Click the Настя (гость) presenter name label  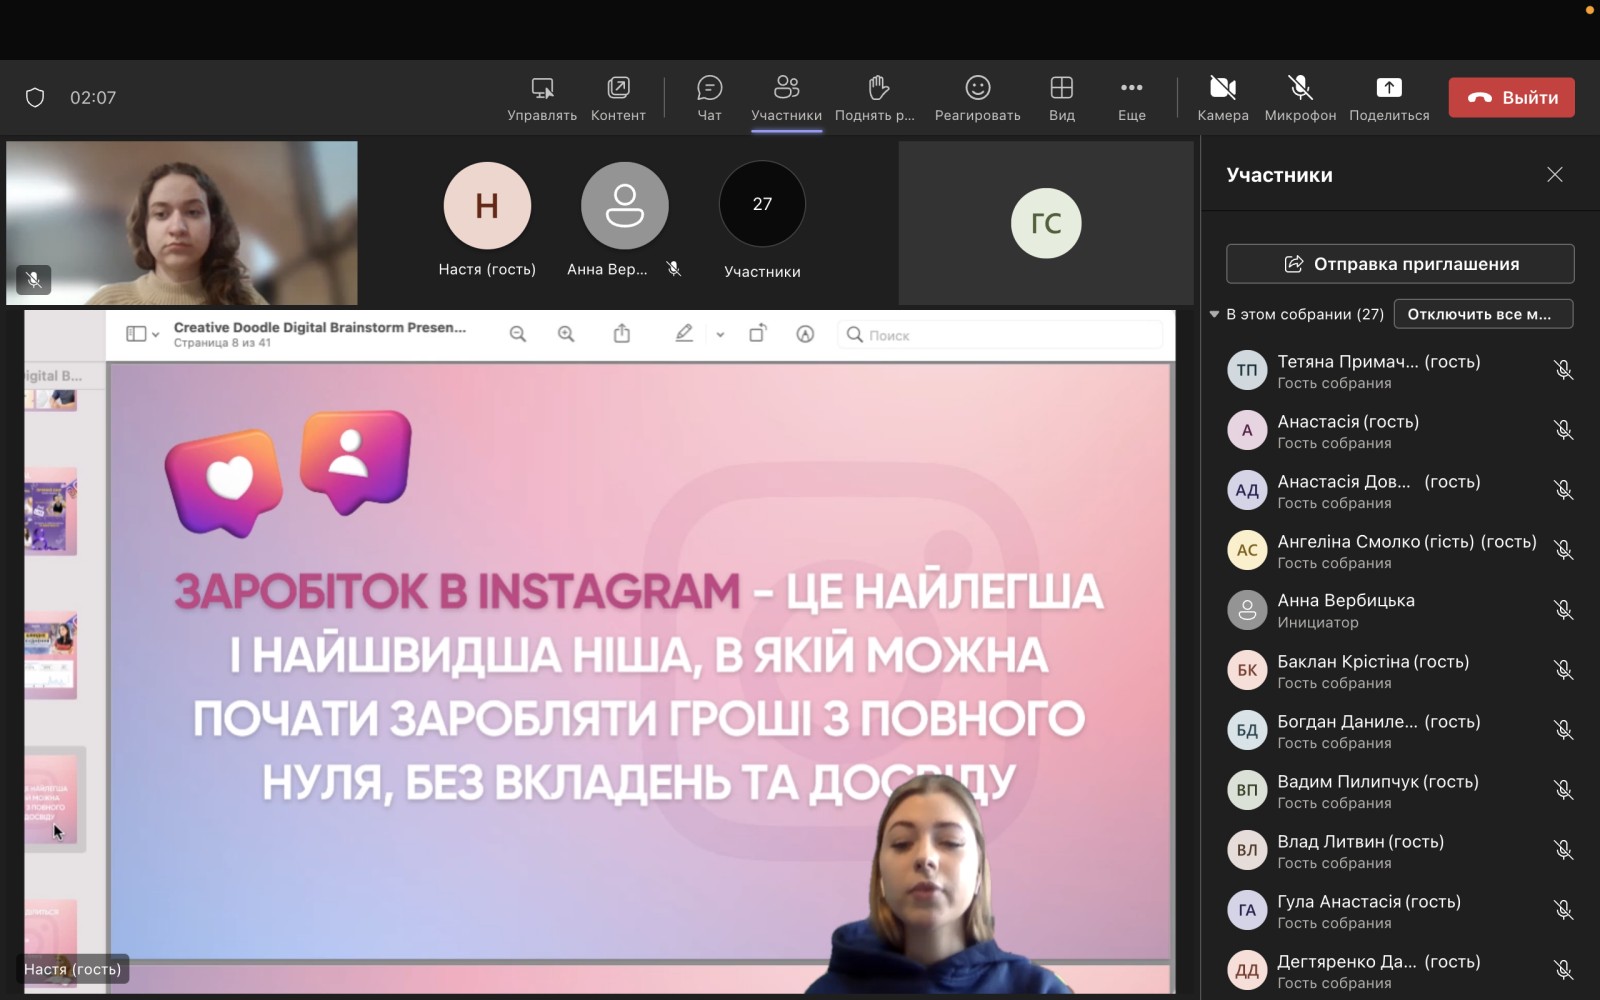click(x=72, y=969)
